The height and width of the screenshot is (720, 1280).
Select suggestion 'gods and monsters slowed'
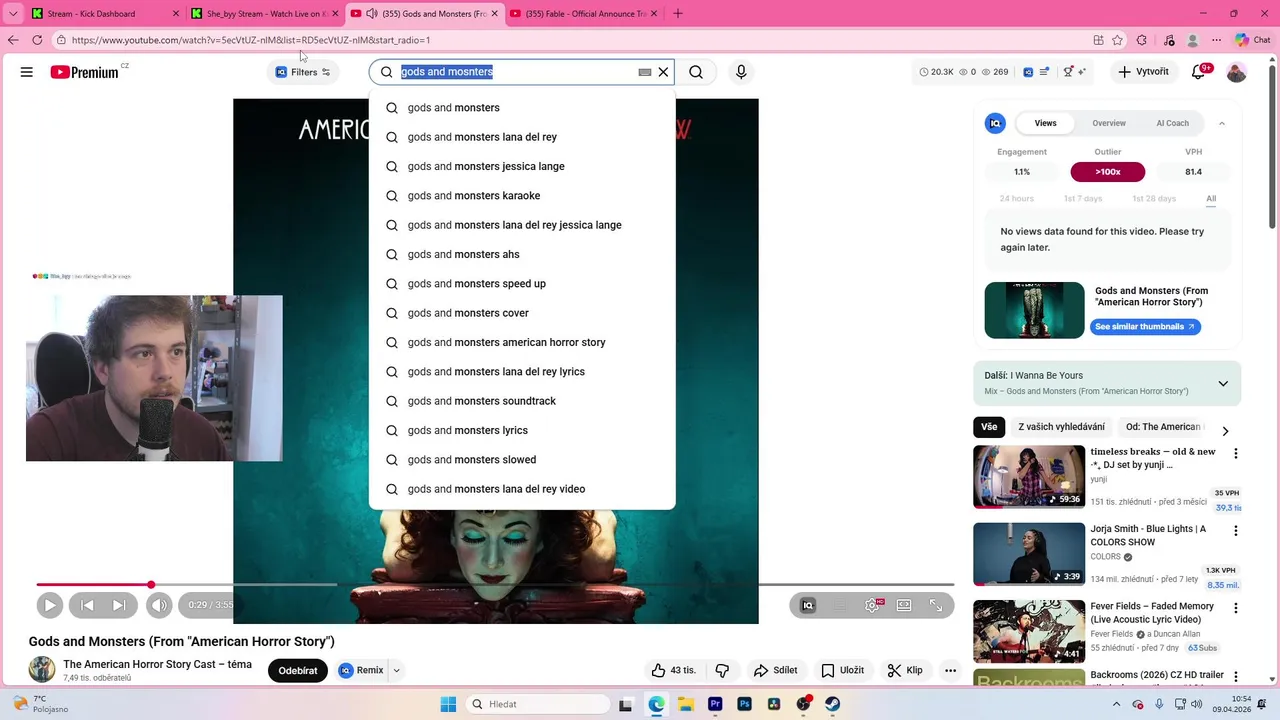tap(522, 460)
